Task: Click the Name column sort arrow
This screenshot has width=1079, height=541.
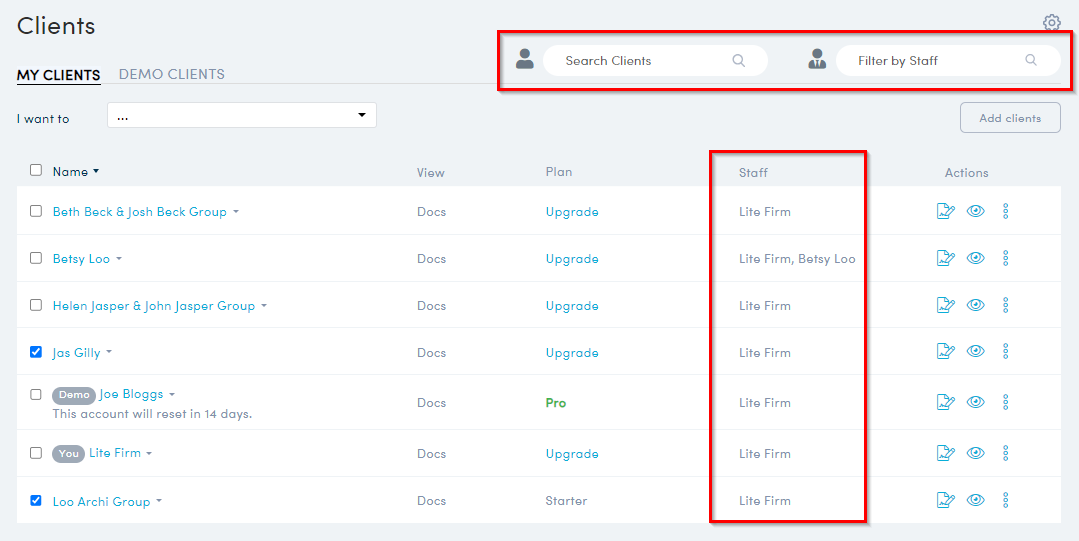Action: [96, 172]
